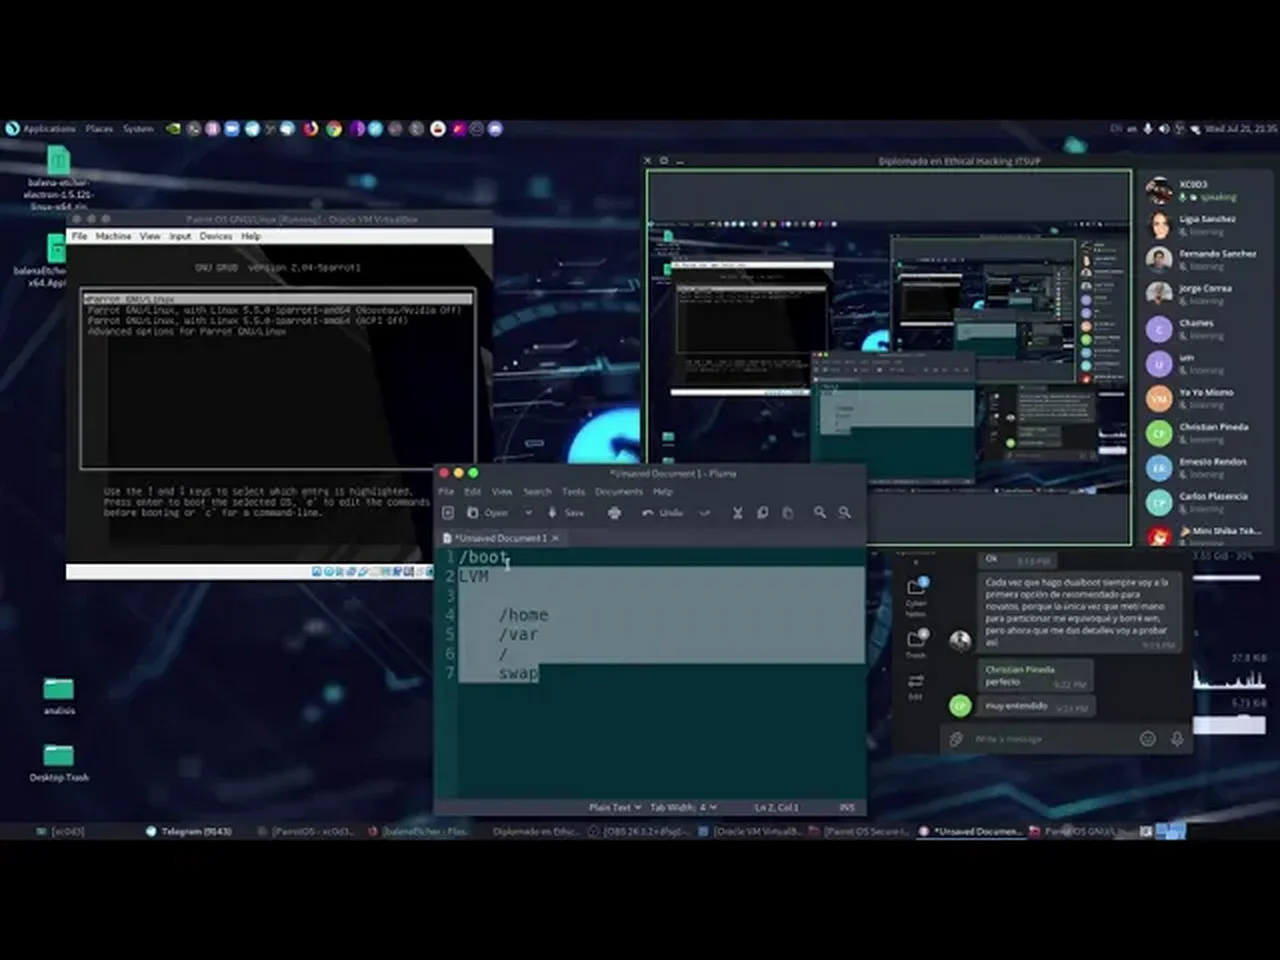Open the Tab Width dropdown in status bar
Image resolution: width=1280 pixels, height=960 pixels.
[x=683, y=807]
